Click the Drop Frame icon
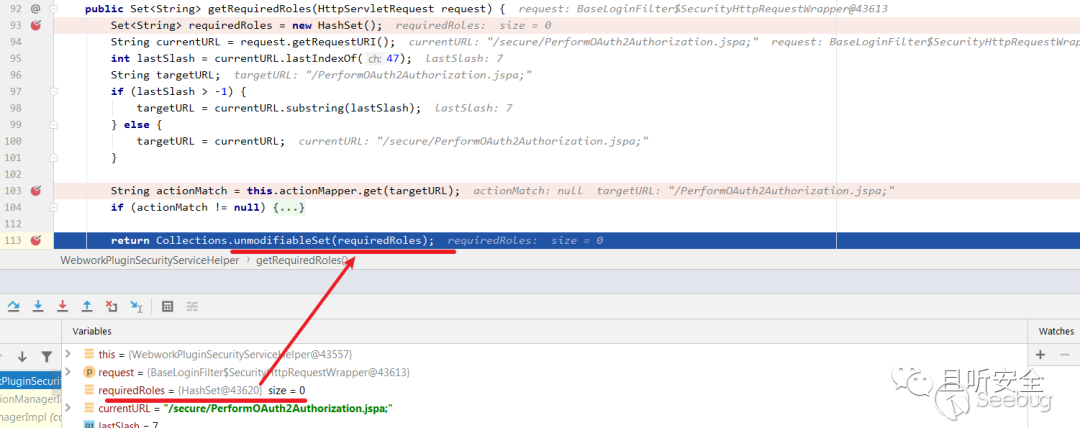1080x428 pixels. pos(112,306)
